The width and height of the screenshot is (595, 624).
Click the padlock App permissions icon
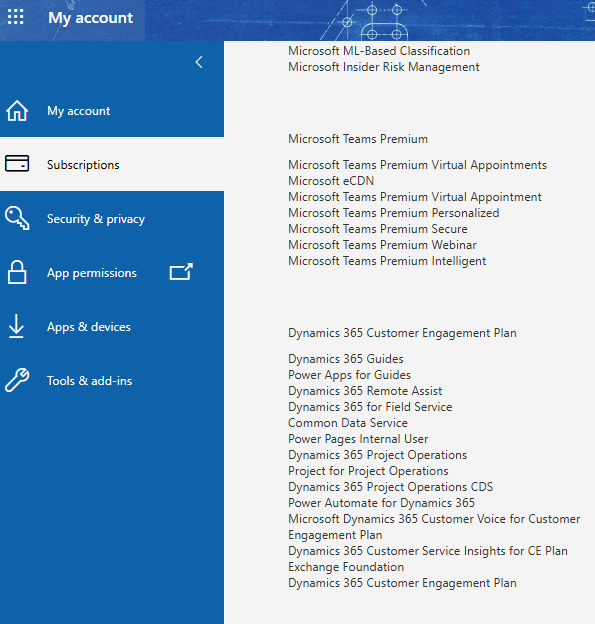click(17, 273)
